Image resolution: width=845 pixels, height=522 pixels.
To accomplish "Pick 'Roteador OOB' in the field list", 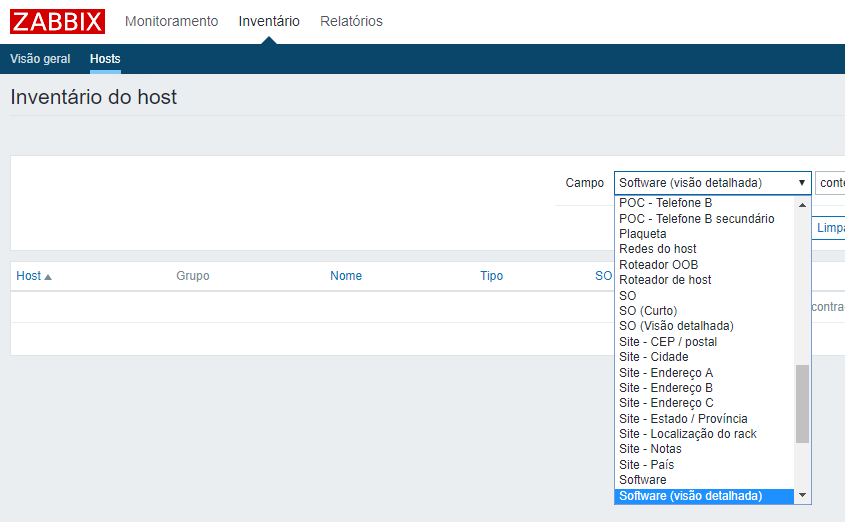I will 659,265.
